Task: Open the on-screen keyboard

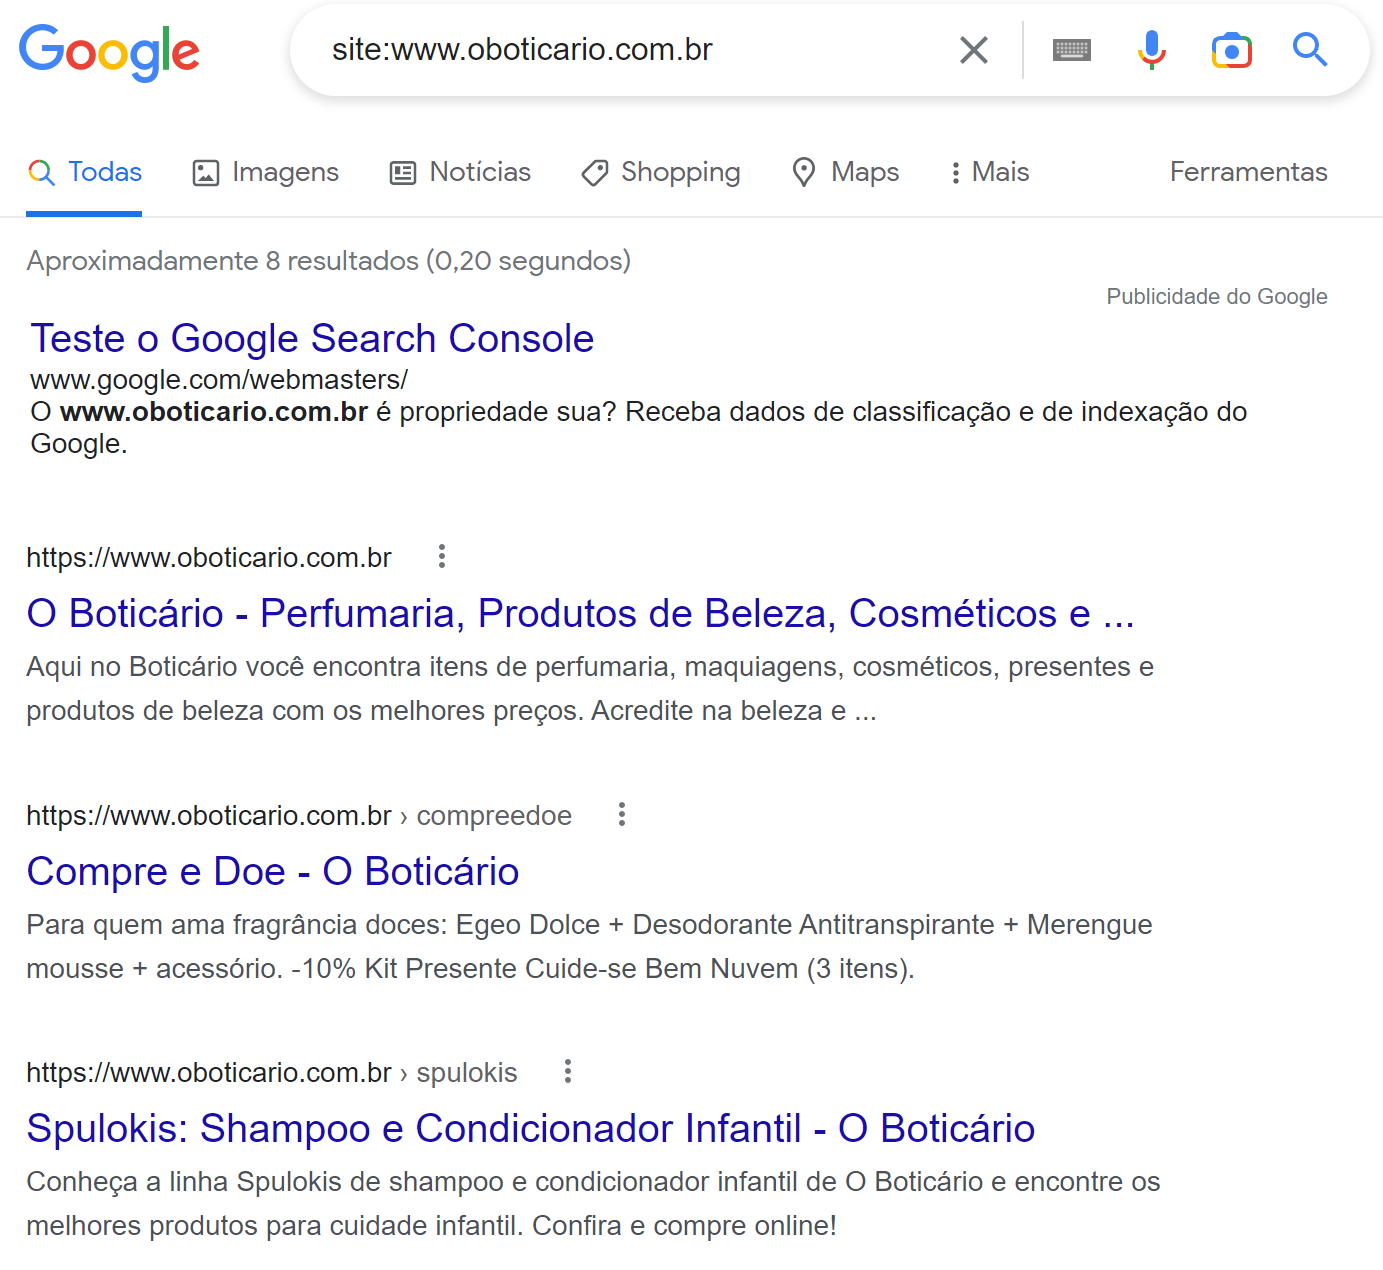Action: 1071,49
